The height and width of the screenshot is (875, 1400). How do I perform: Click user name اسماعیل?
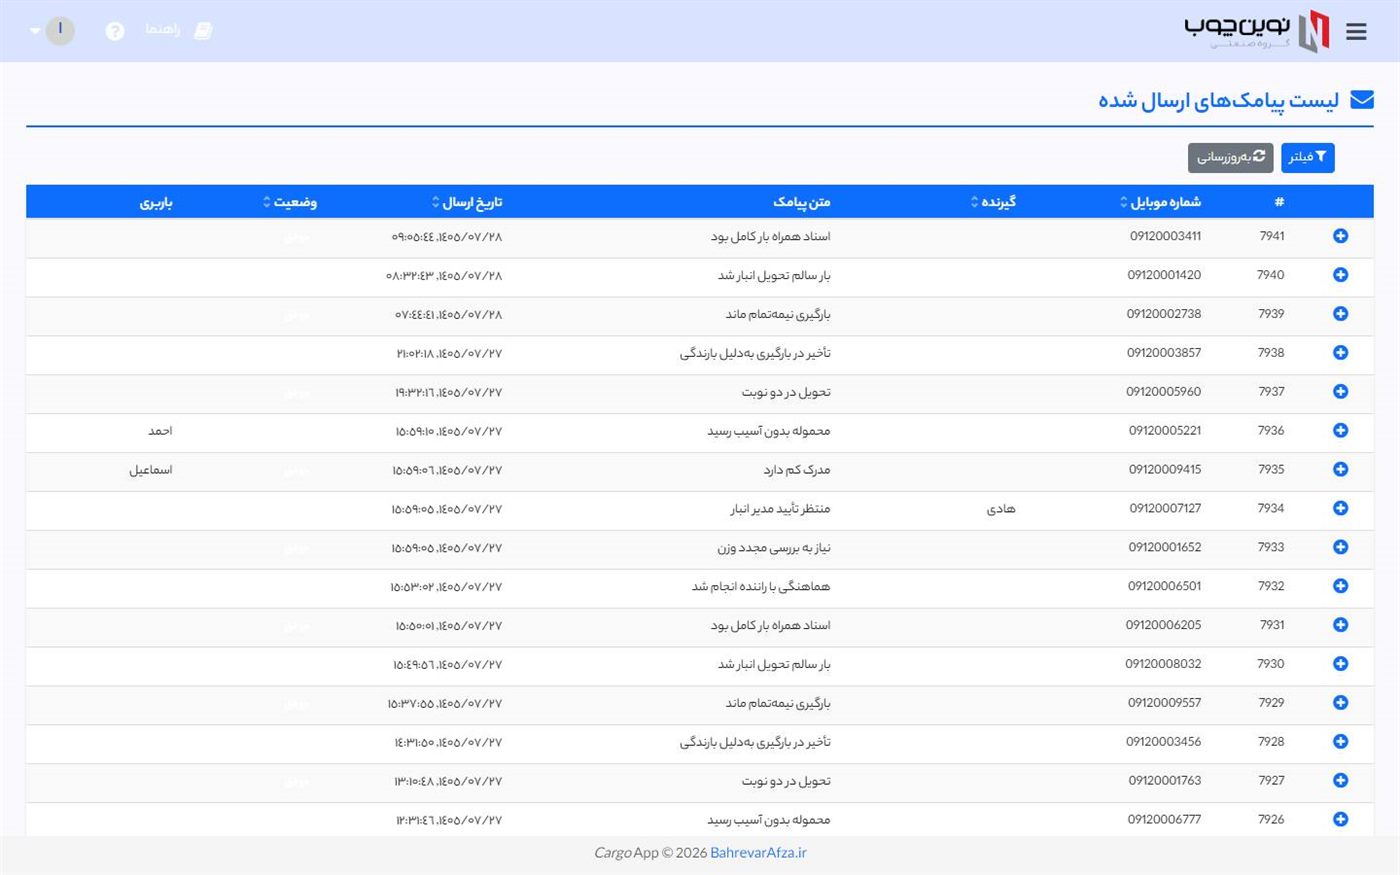tap(150, 470)
